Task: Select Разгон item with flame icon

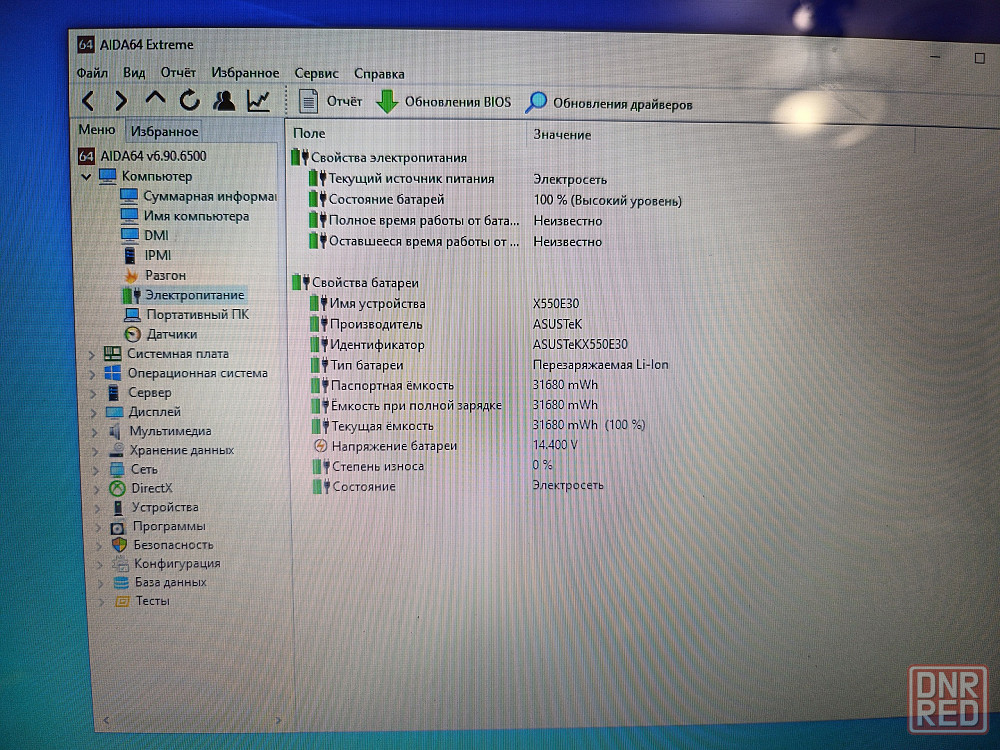Action: [x=165, y=275]
